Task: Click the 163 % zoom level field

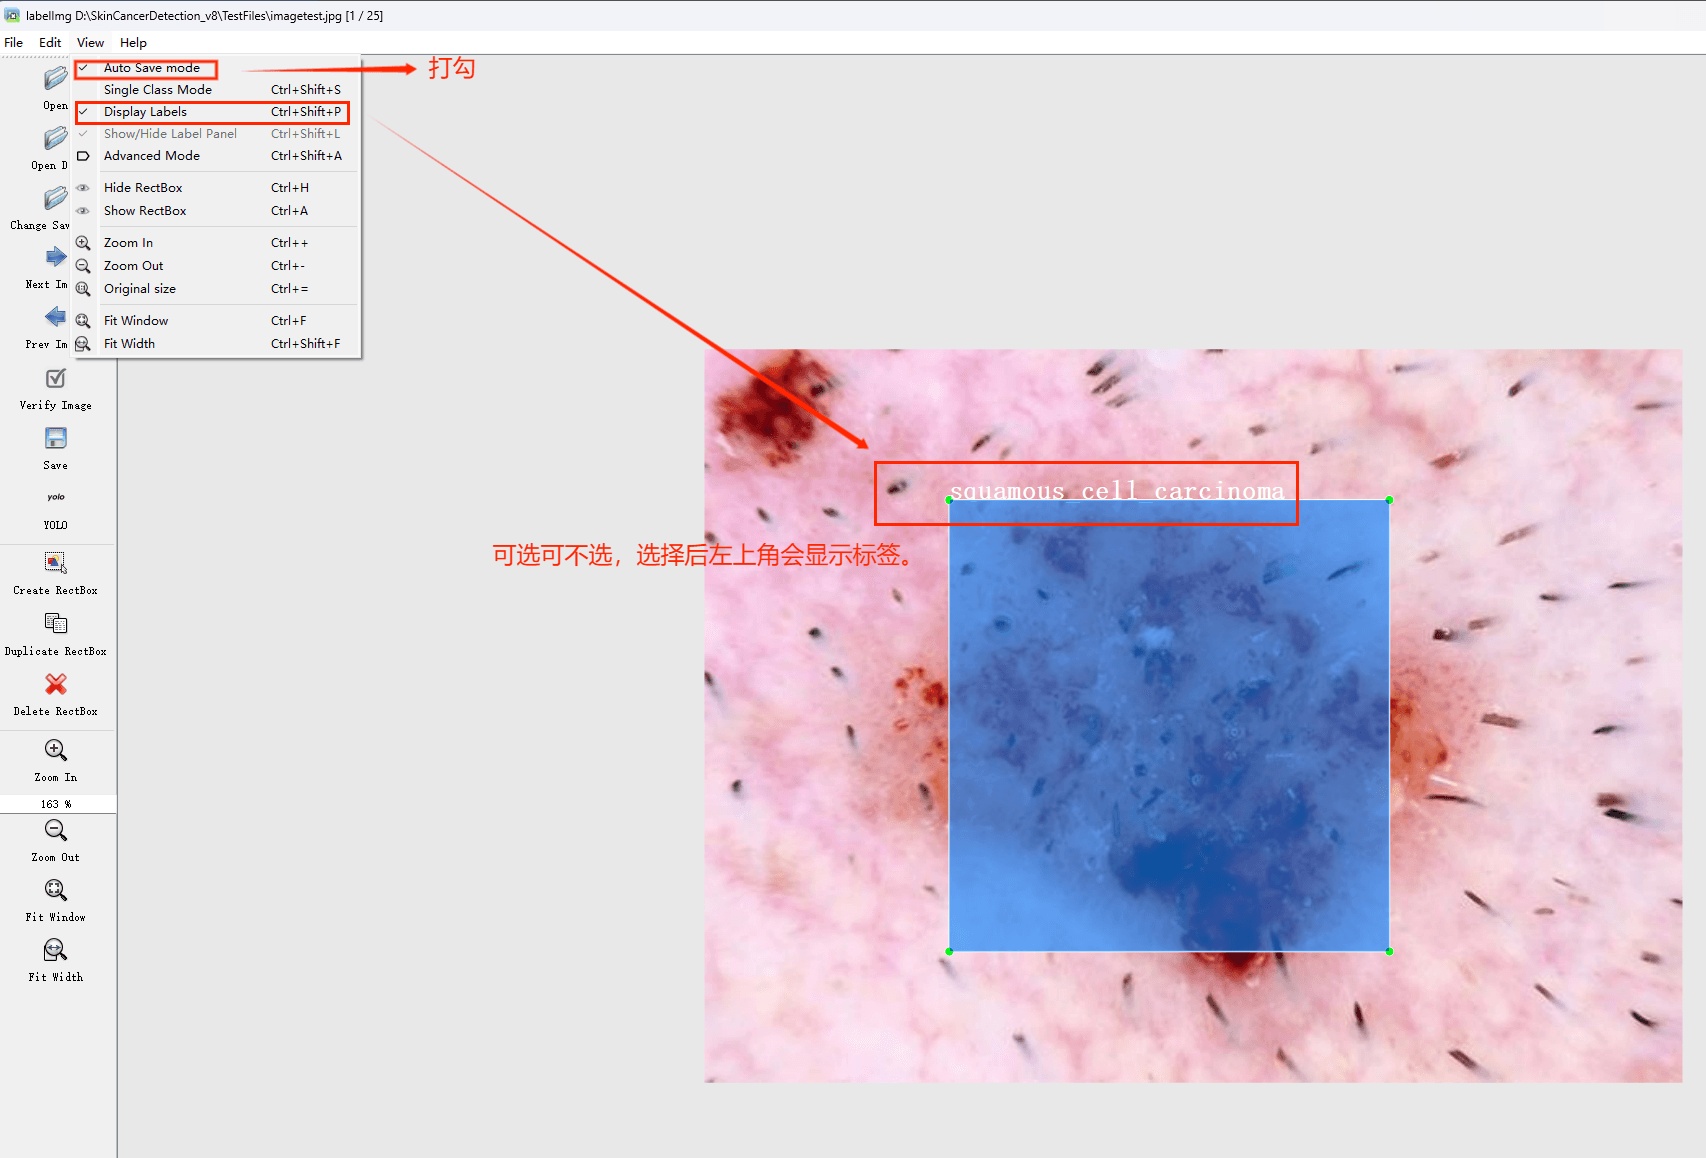Action: coord(58,804)
